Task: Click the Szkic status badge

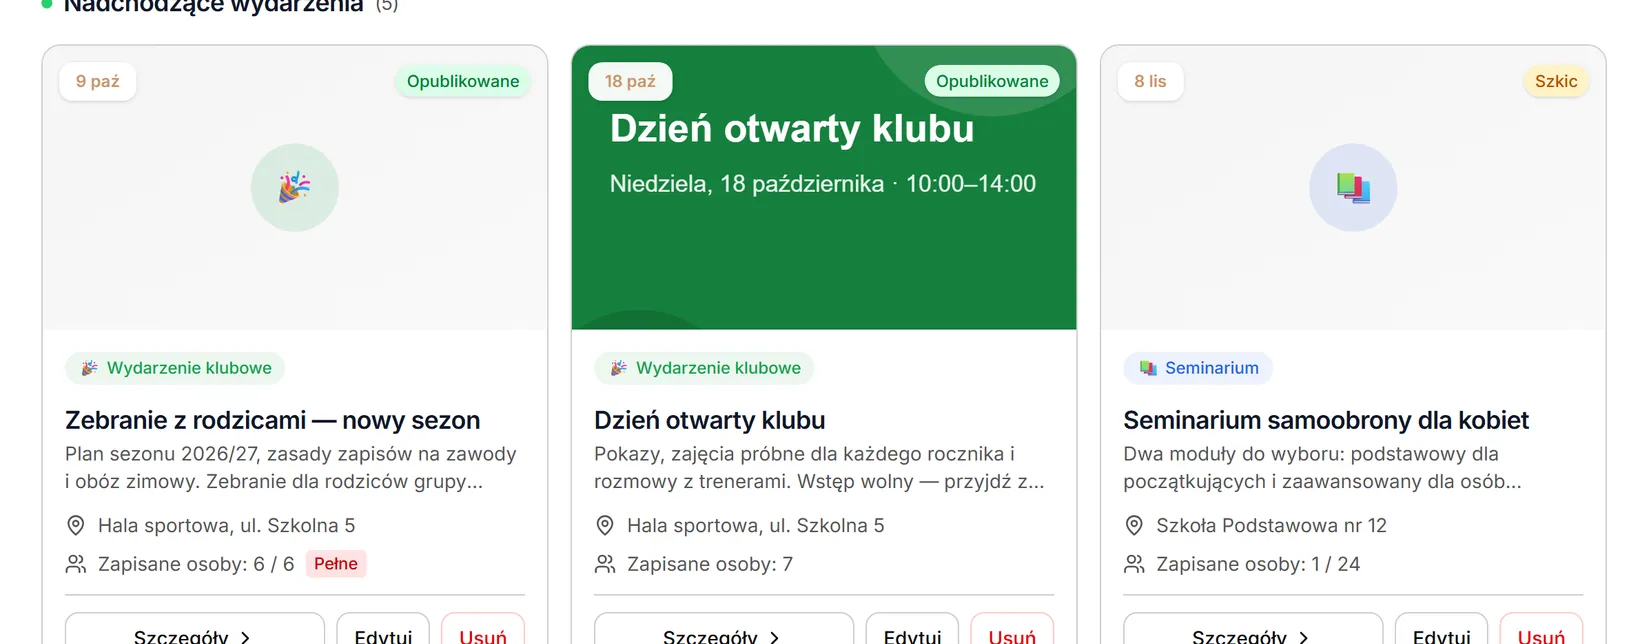Action: (1556, 81)
